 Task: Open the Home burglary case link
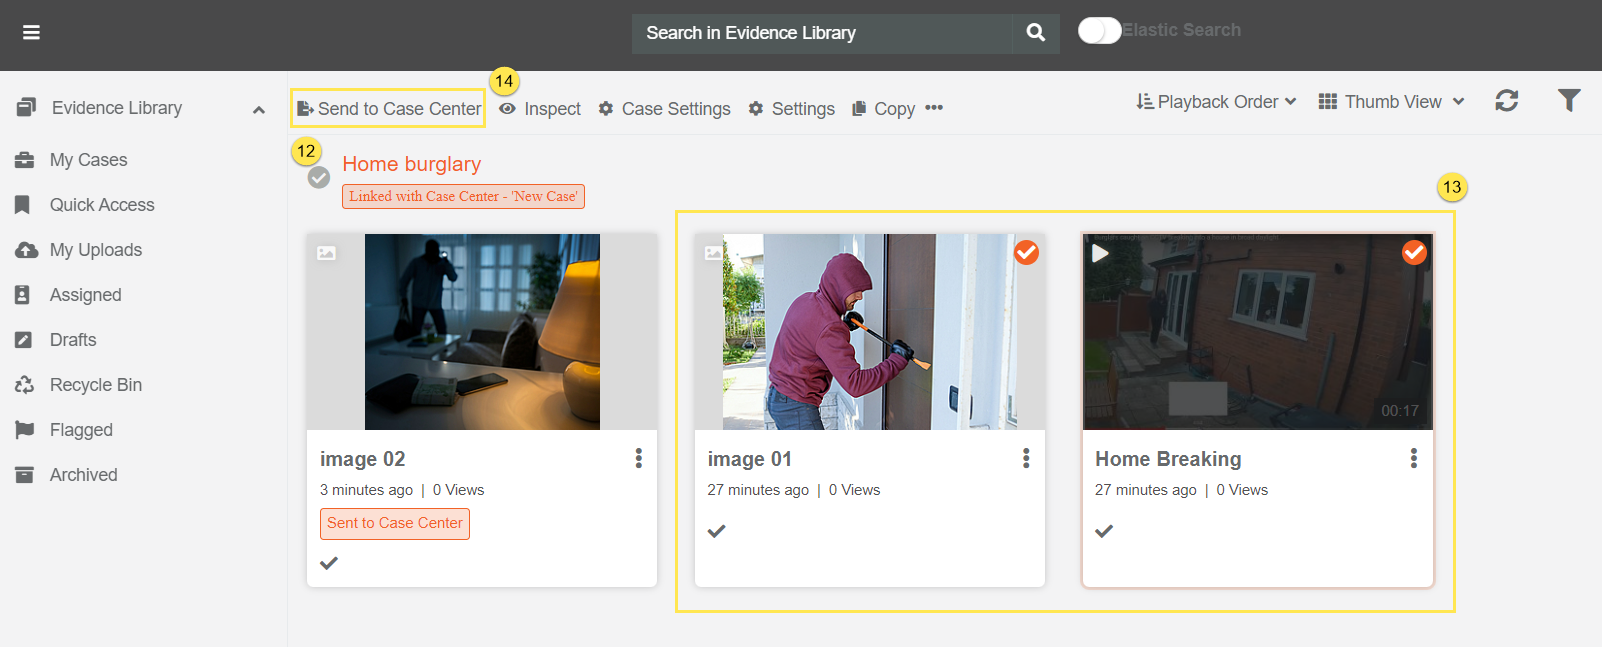click(411, 164)
